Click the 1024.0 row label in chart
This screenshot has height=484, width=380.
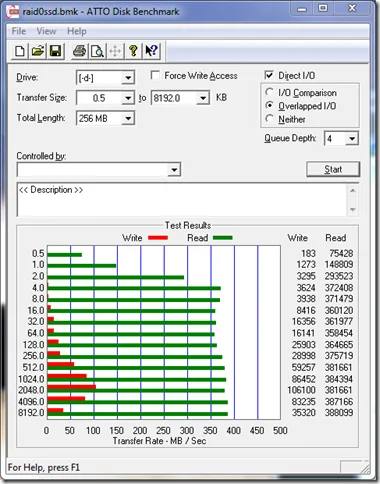click(31, 379)
